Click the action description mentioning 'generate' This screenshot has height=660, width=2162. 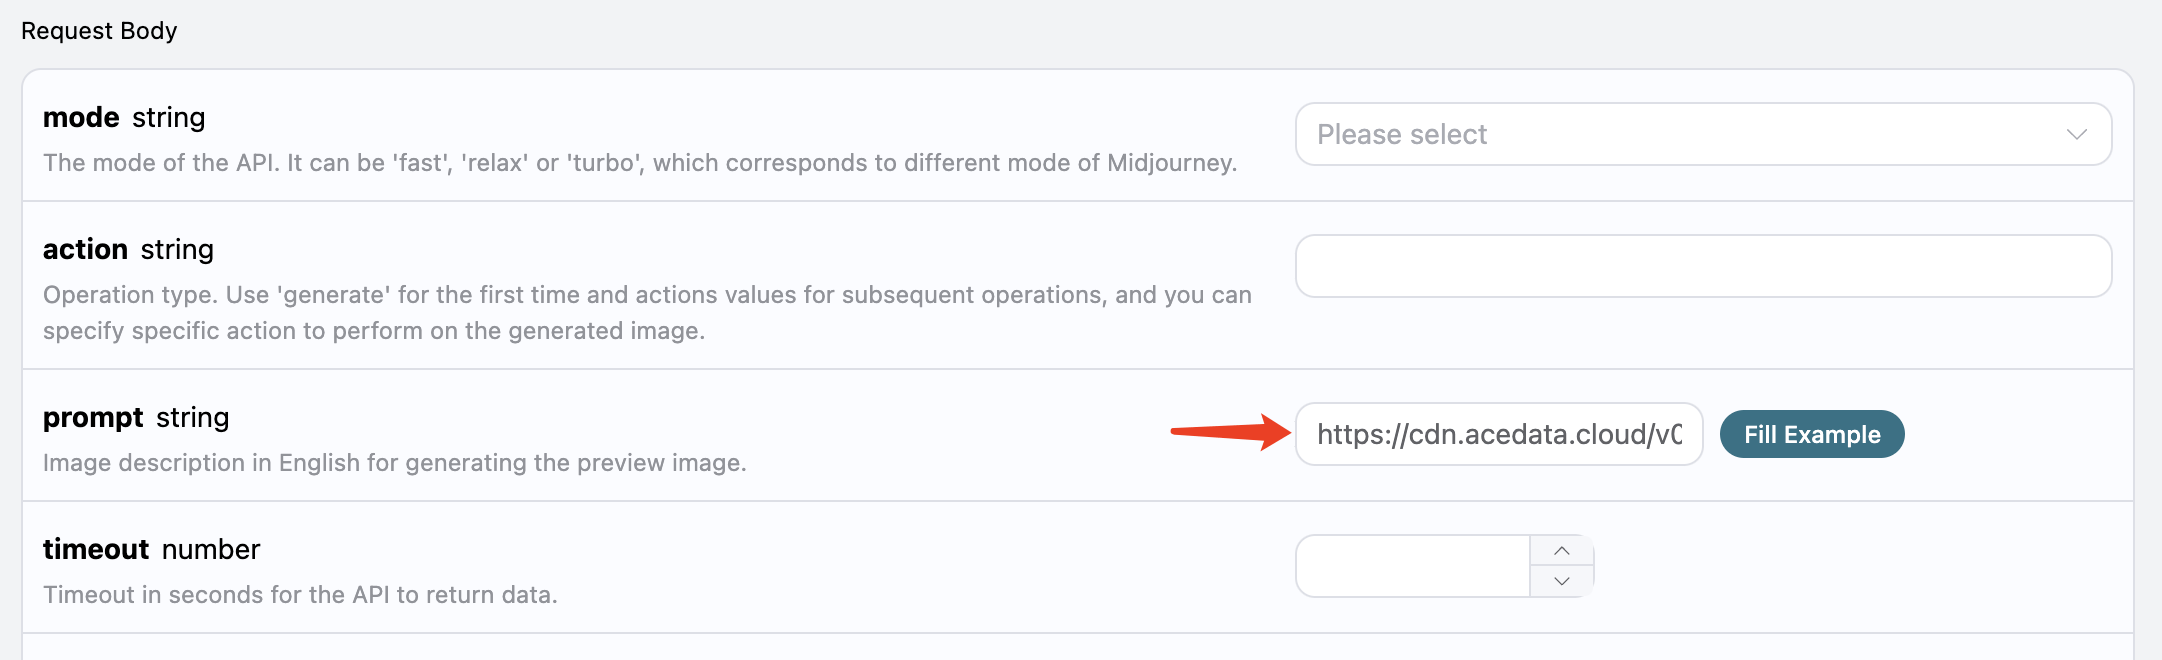647,313
